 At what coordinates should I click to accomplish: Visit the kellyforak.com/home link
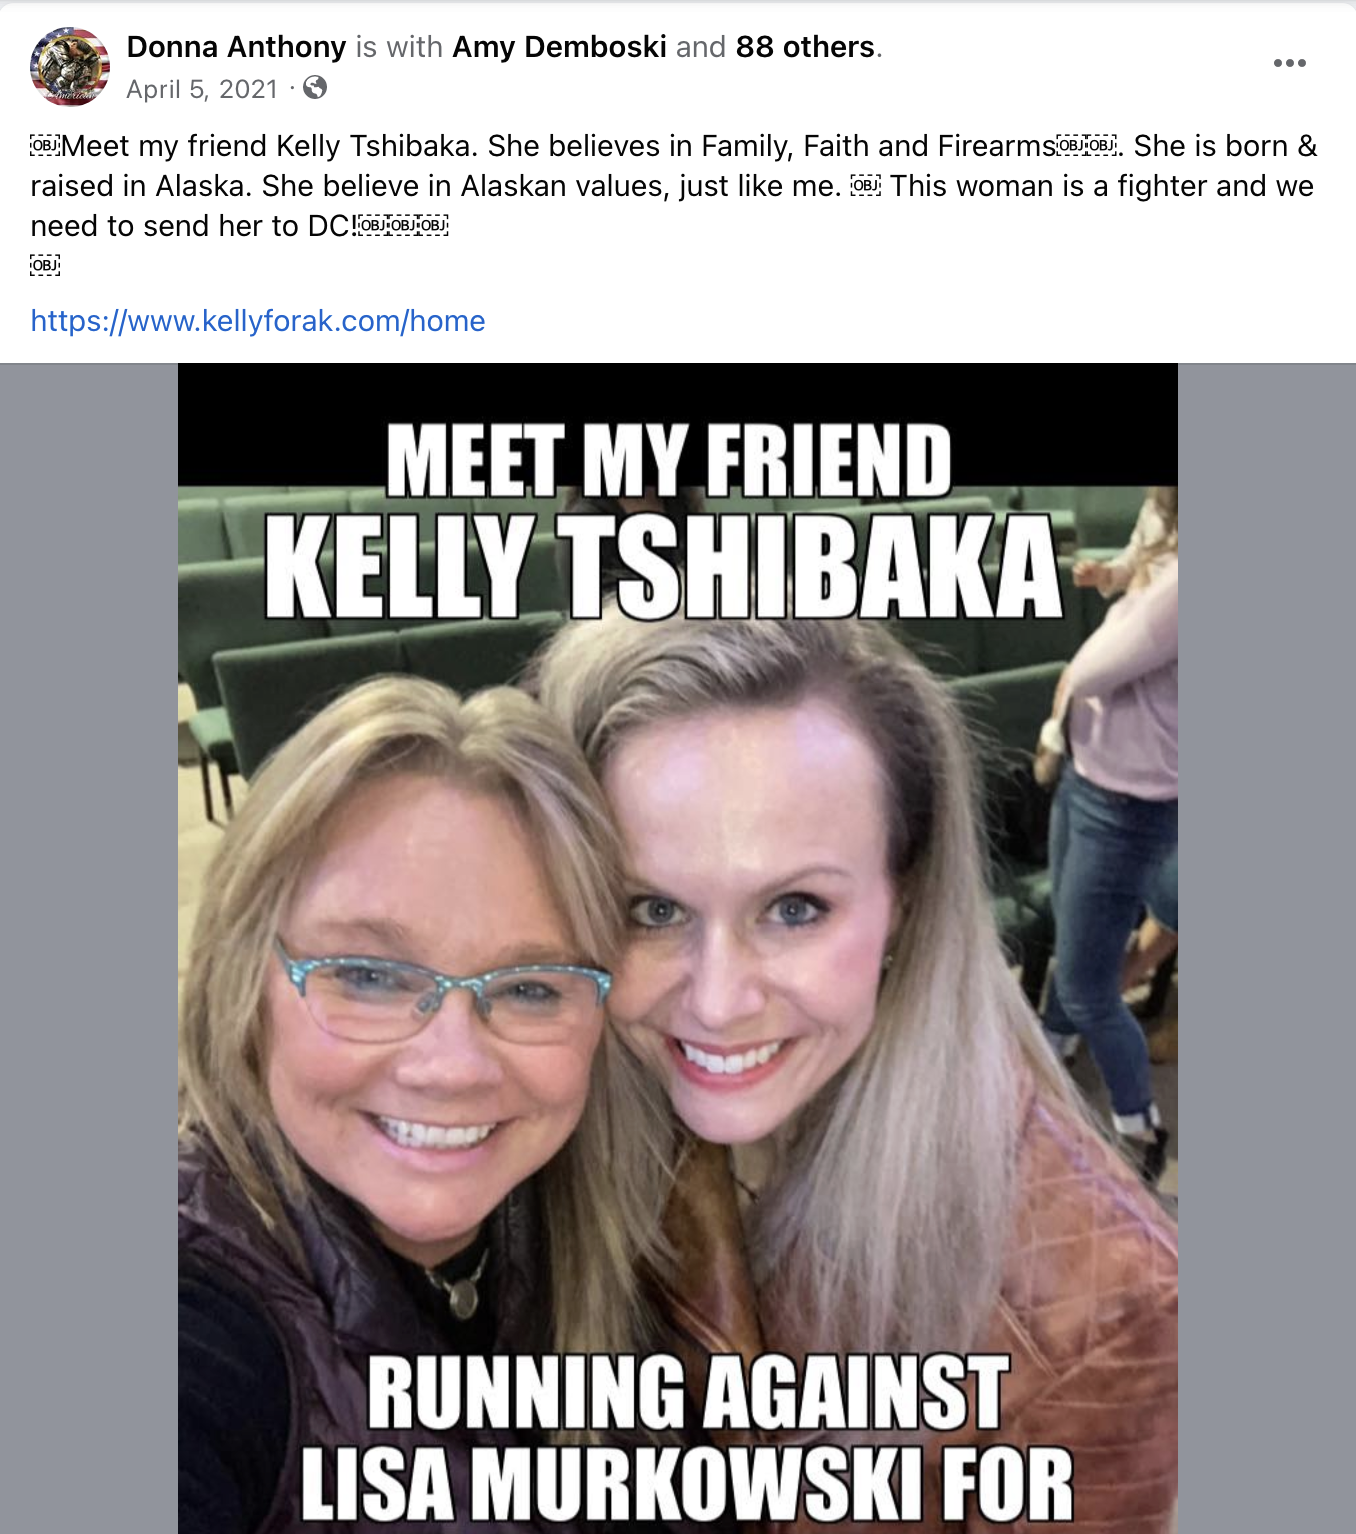click(x=258, y=321)
